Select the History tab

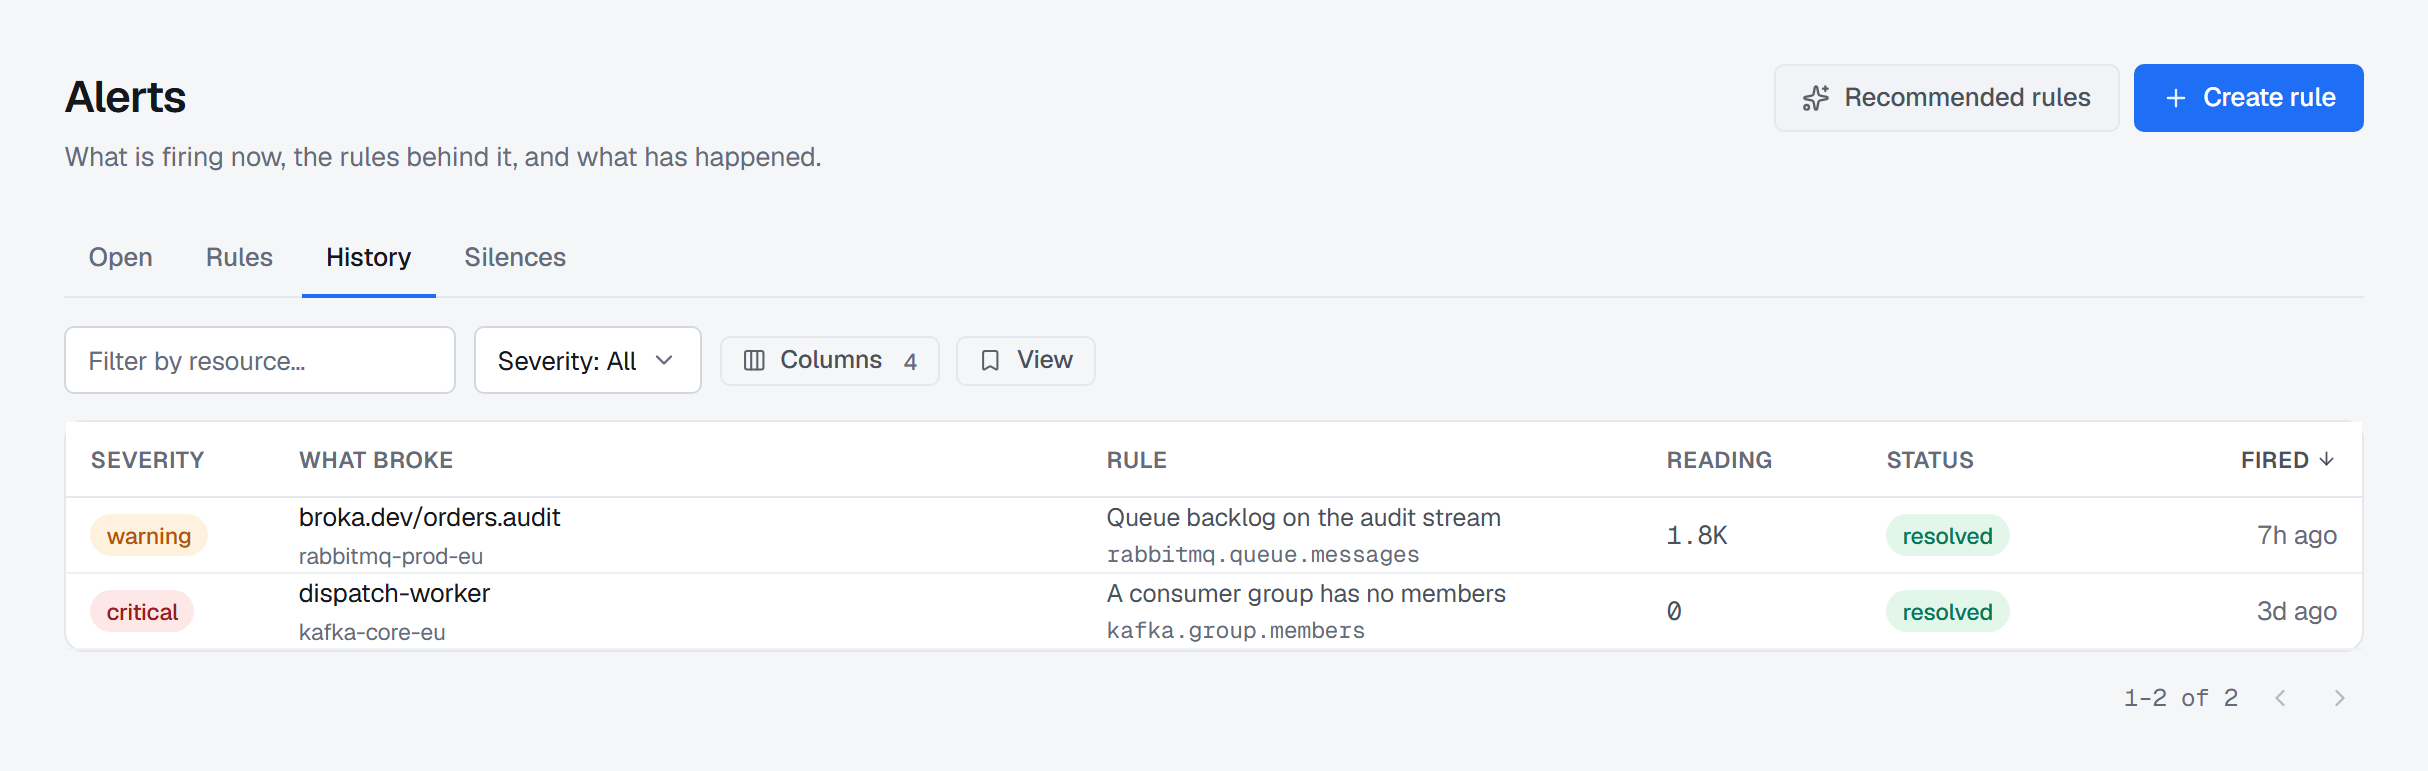click(369, 257)
